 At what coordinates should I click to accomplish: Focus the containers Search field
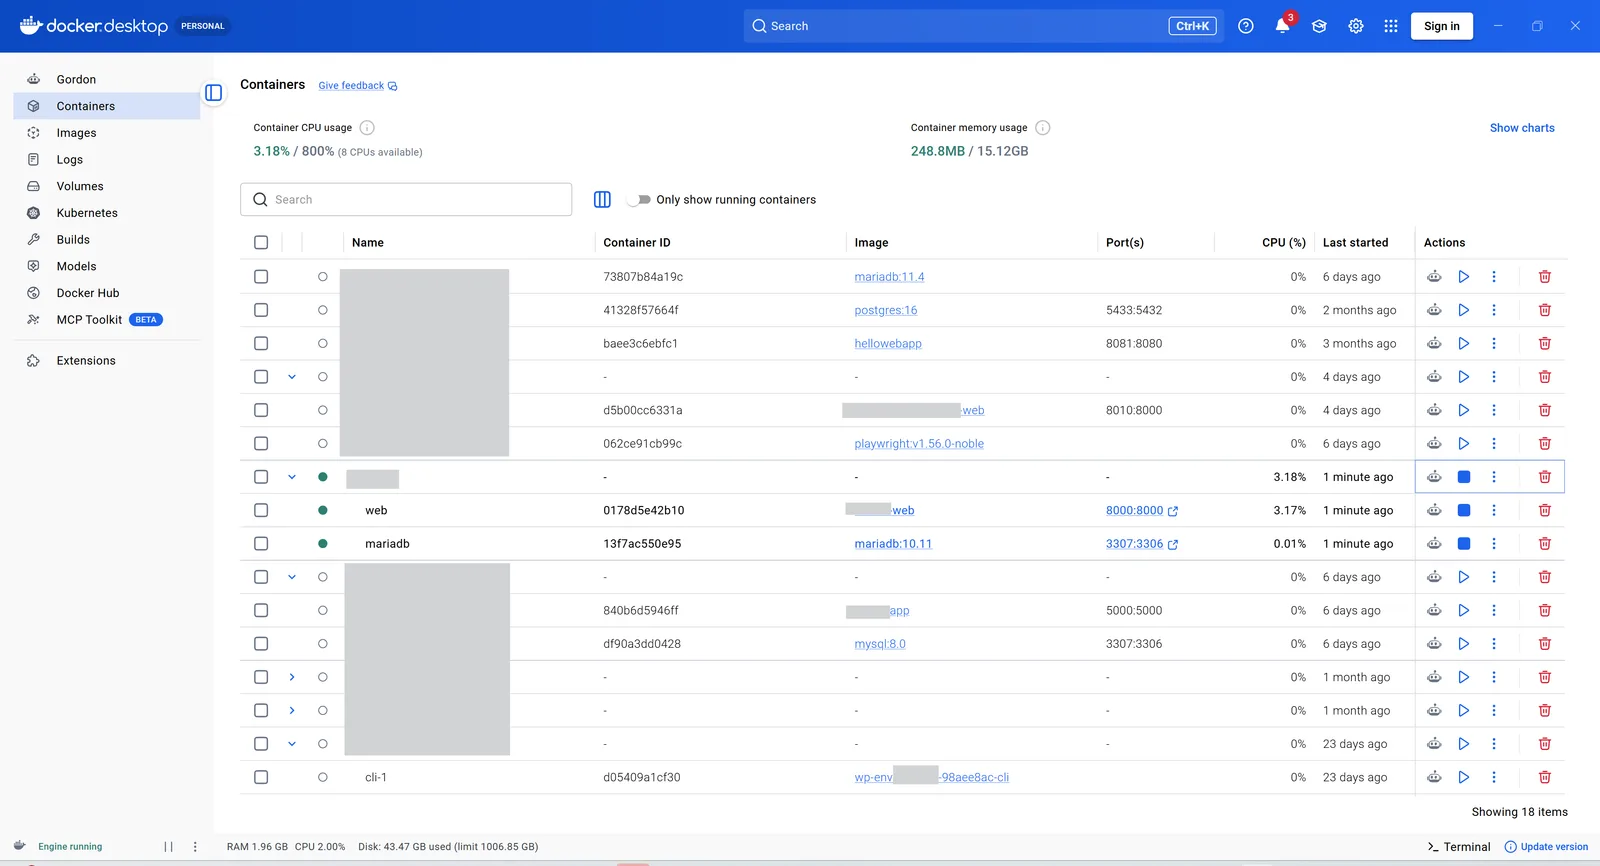[406, 199]
